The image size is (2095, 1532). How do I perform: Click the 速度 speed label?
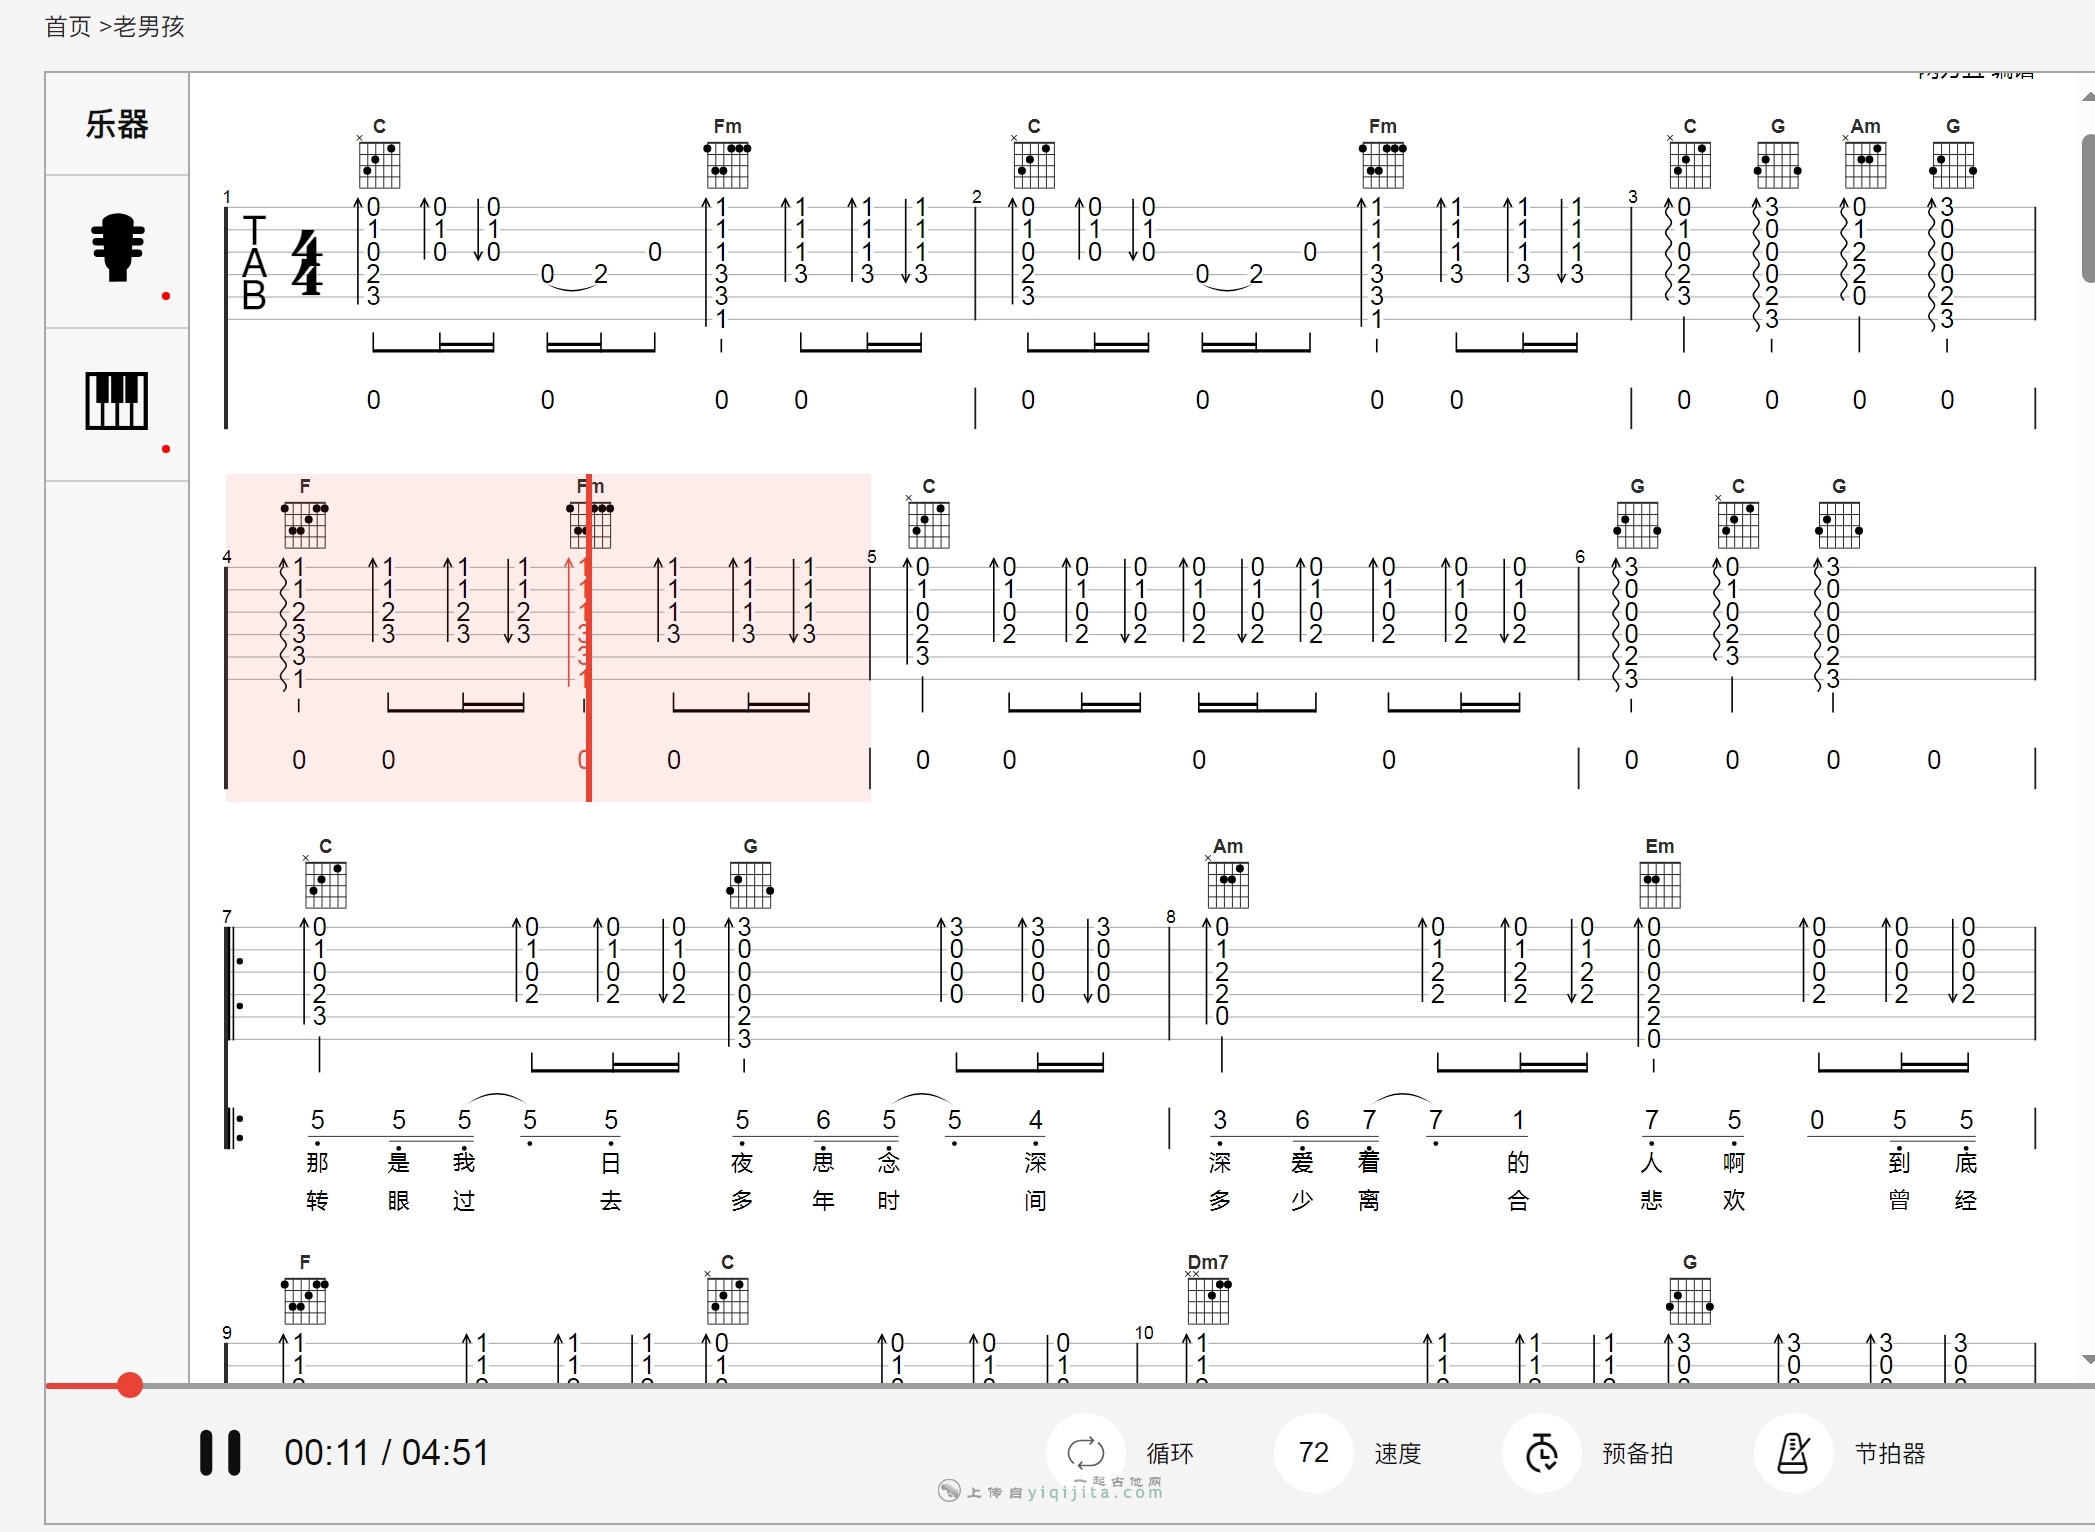tap(1397, 1453)
